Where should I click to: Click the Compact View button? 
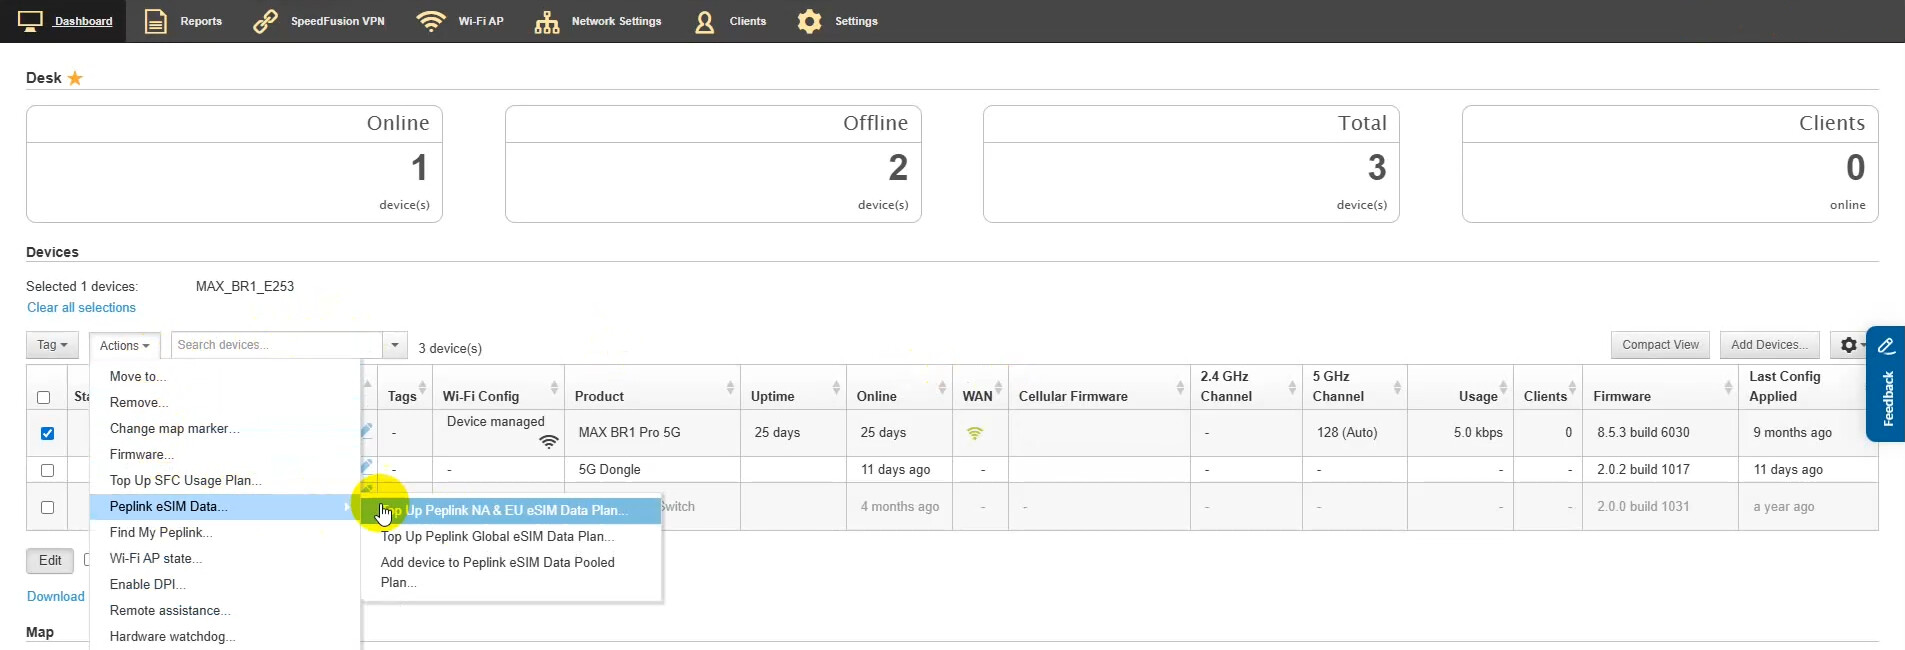coord(1660,345)
